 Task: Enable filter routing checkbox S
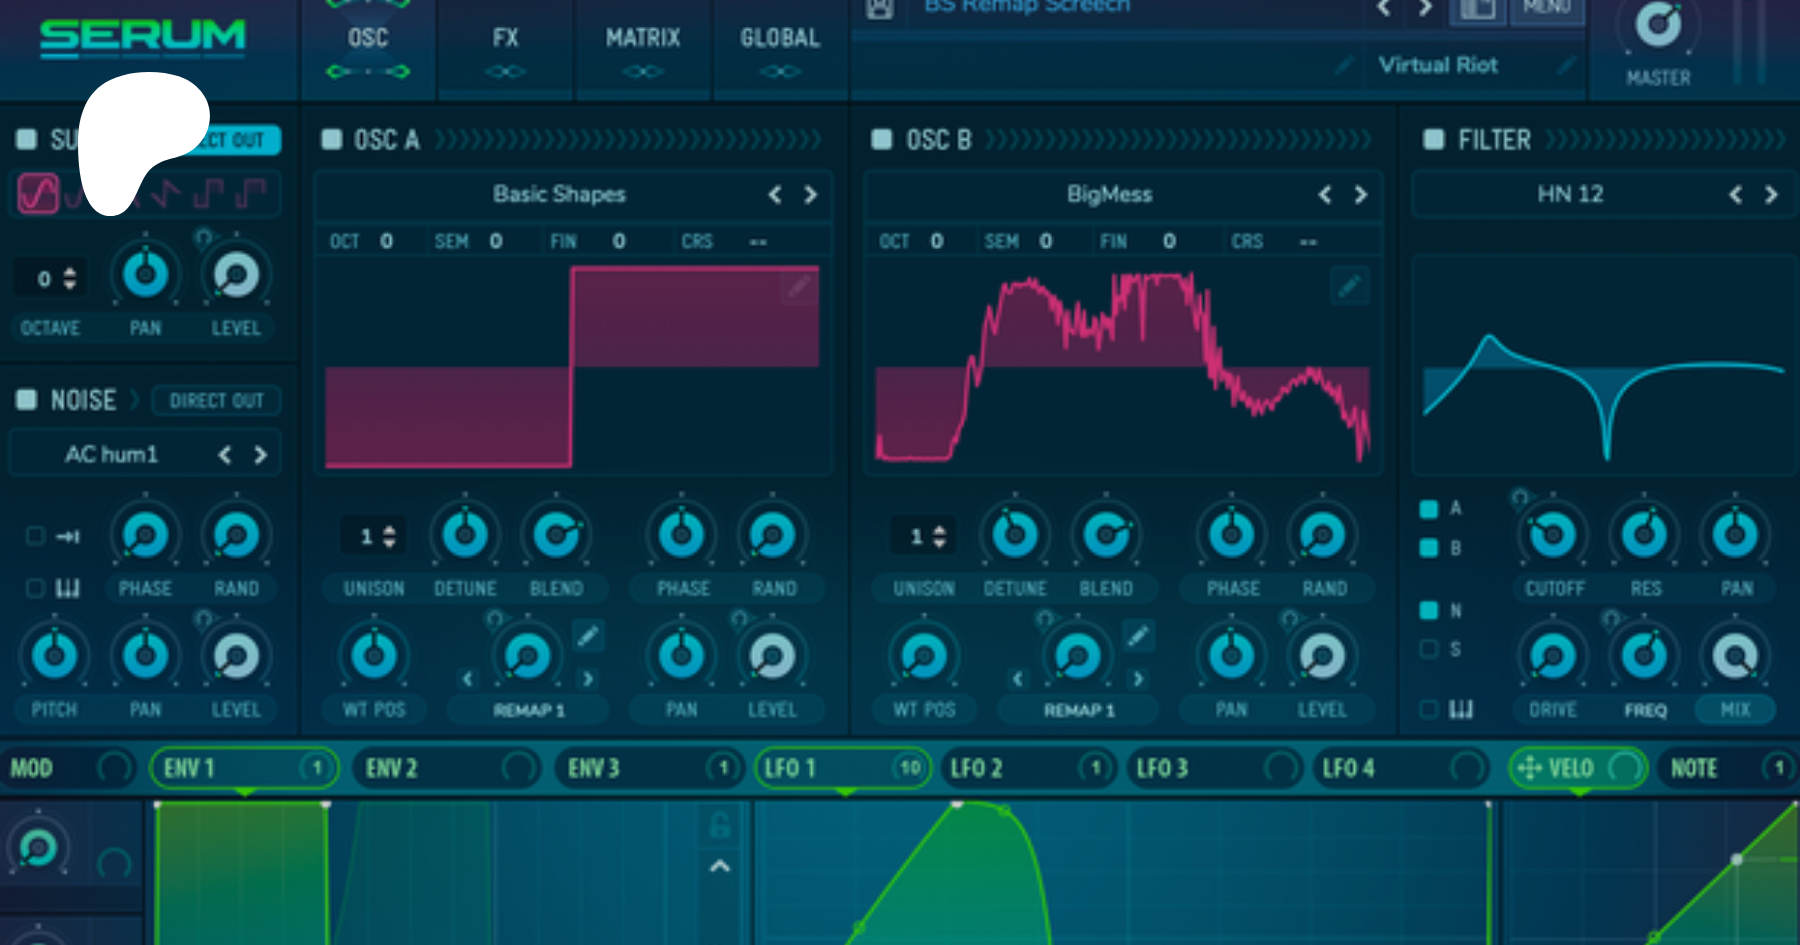(x=1429, y=649)
